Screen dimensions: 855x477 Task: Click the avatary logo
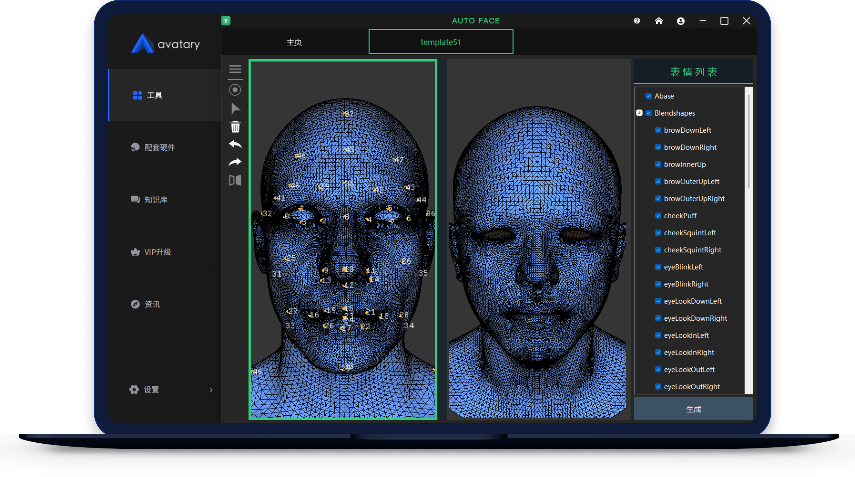point(166,44)
